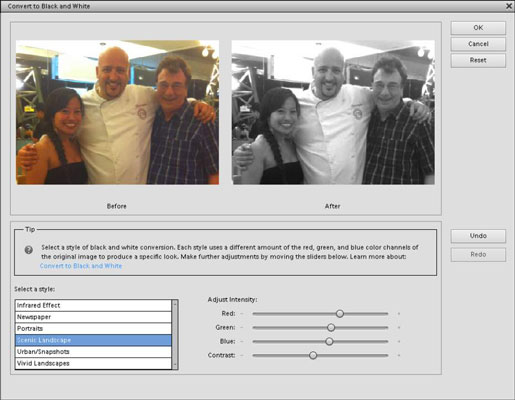515x400 pixels.
Task: Click the After preview image
Action: point(333,112)
